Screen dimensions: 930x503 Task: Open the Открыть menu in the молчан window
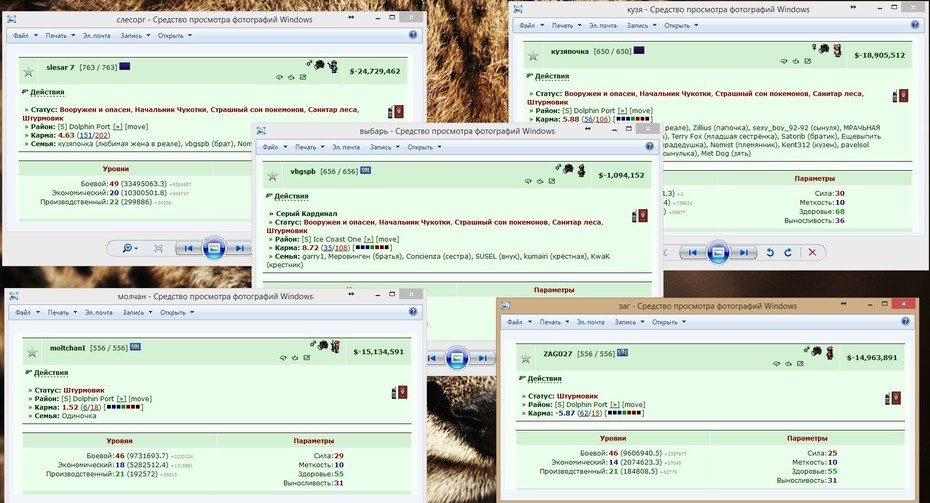177,312
